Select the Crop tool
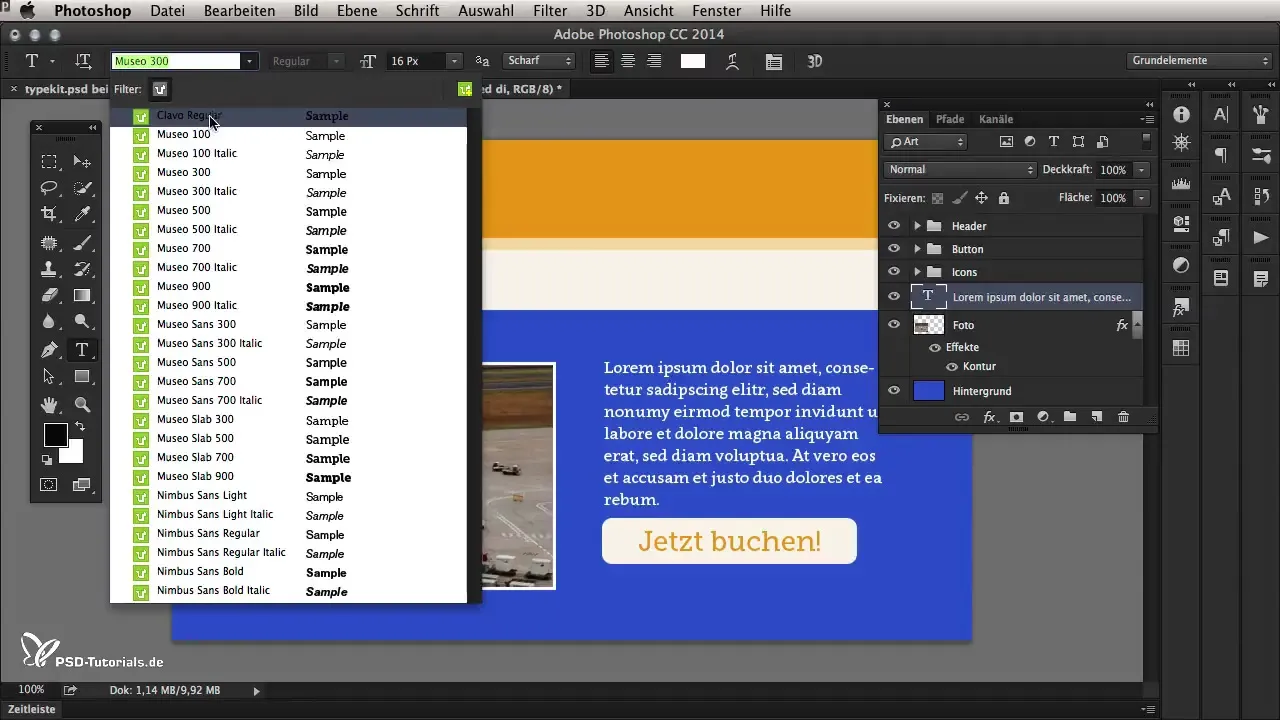Screen dimensions: 1280x720 pyautogui.click(x=48, y=214)
